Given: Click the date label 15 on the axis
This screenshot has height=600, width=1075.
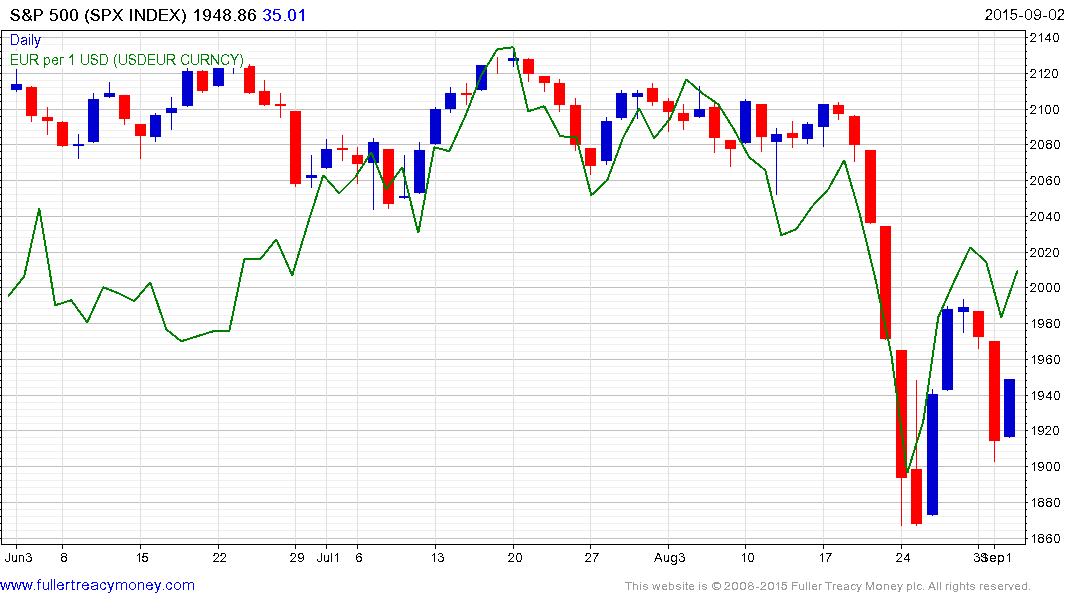Looking at the screenshot, I should 141,557.
